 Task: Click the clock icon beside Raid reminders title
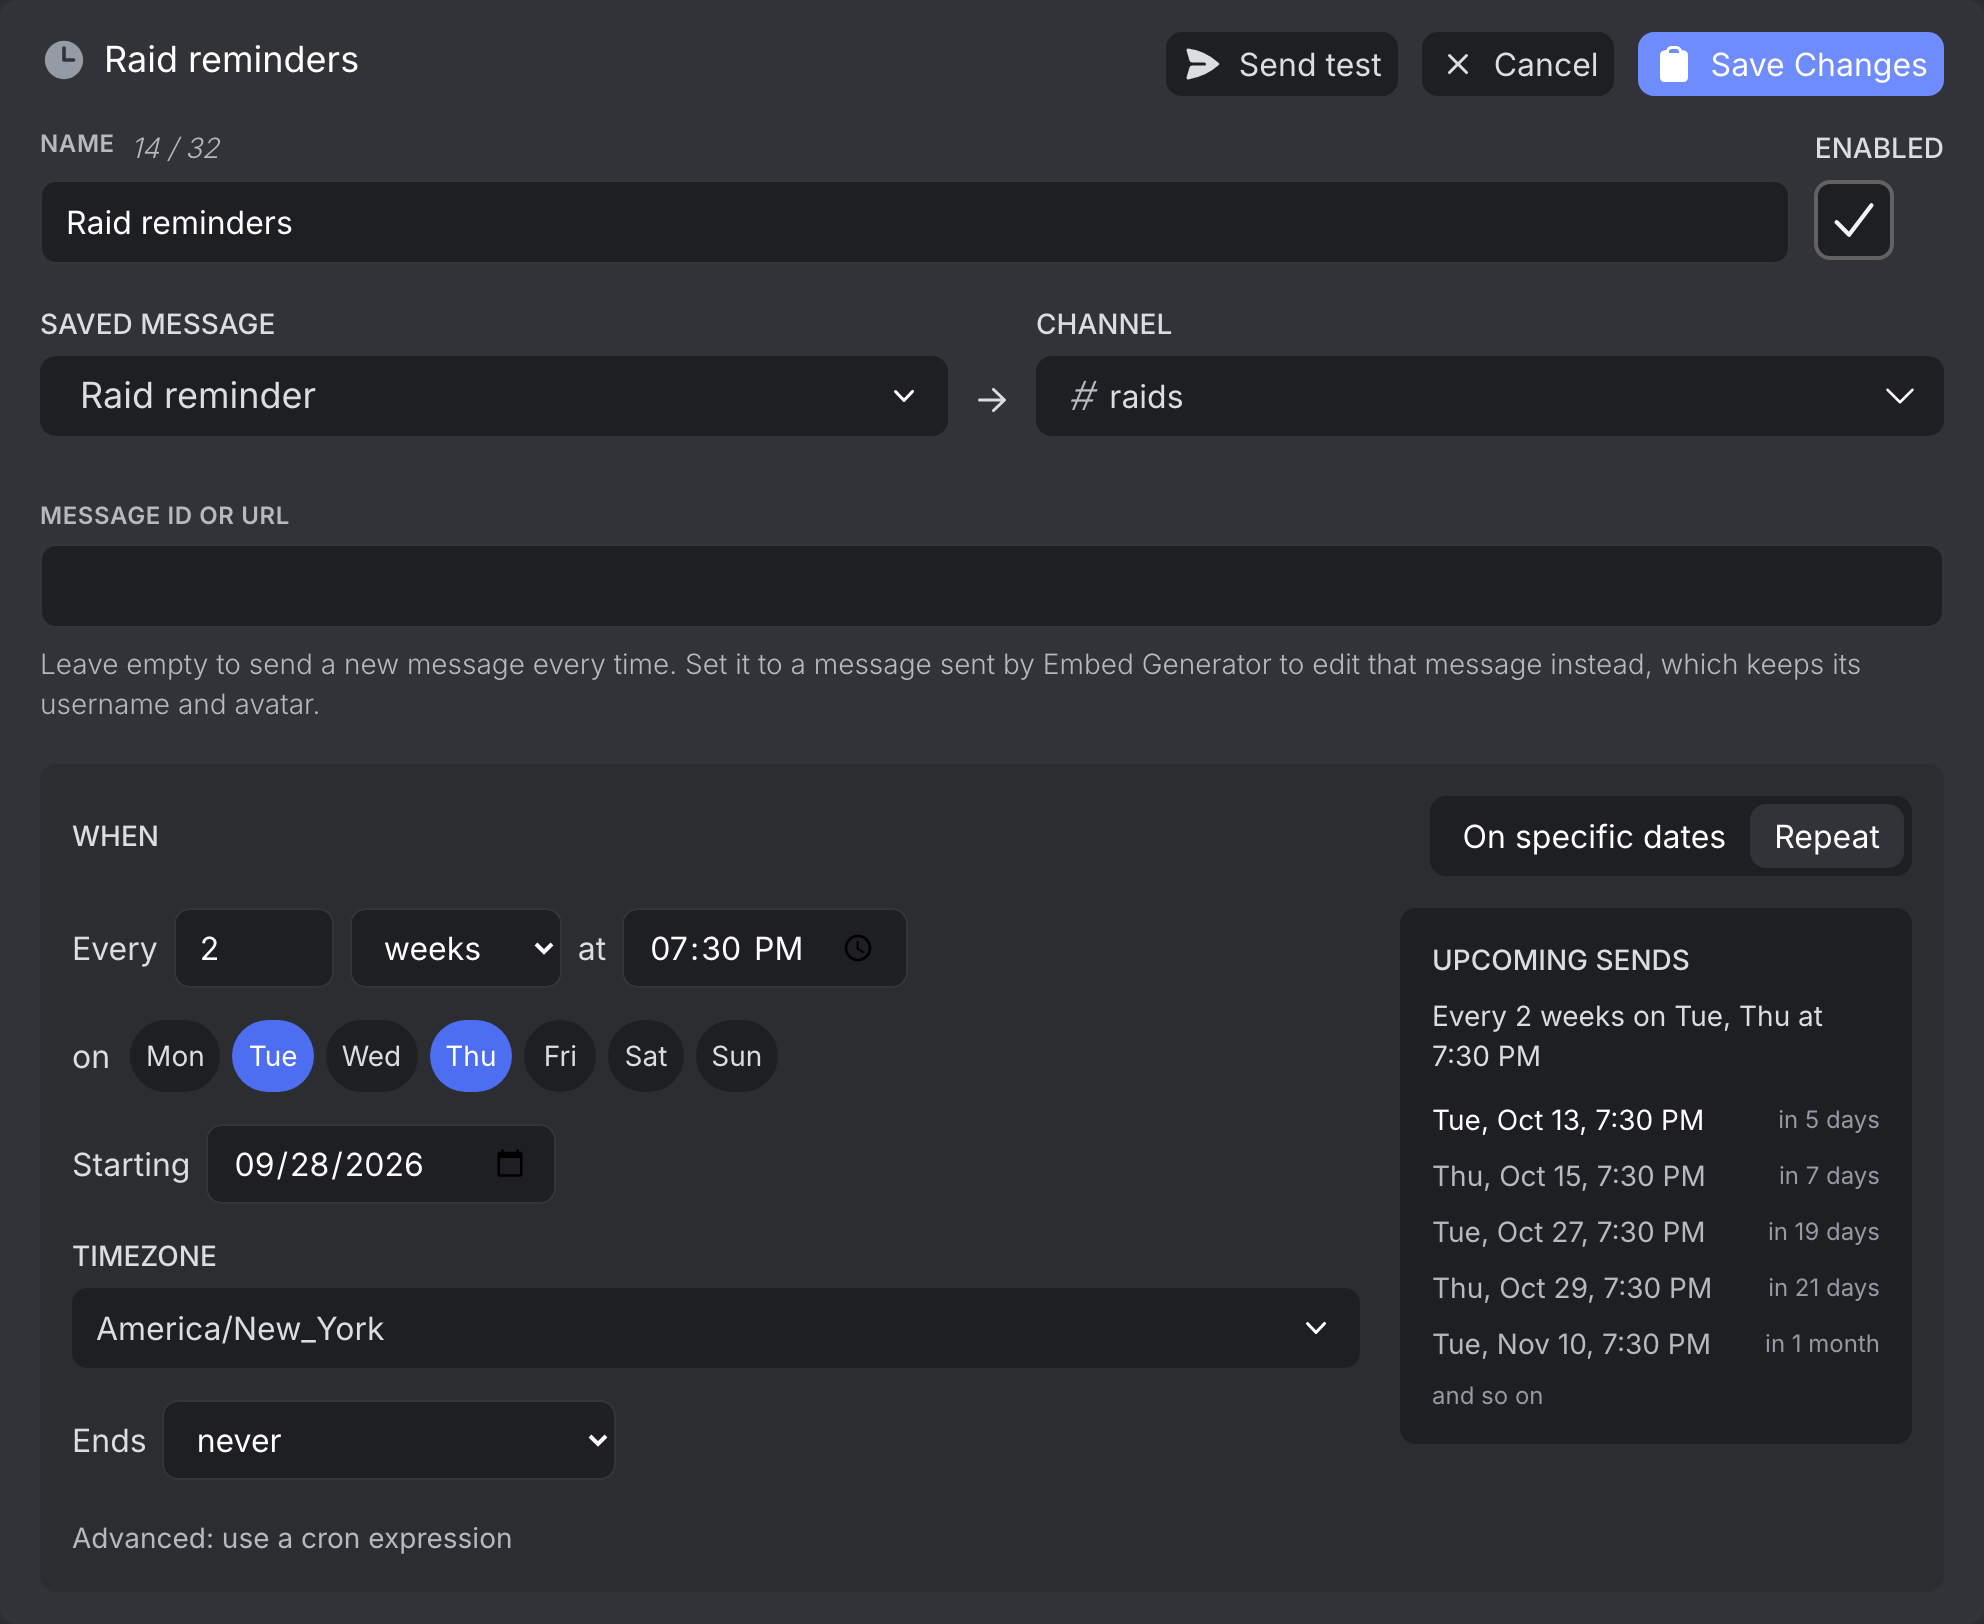(64, 60)
